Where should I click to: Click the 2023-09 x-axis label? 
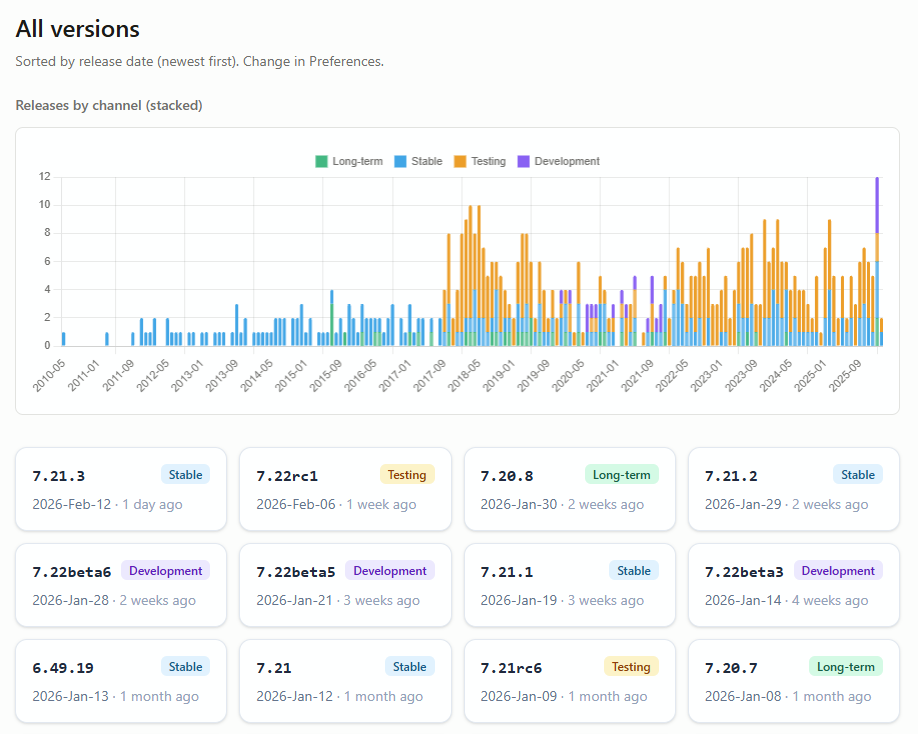click(x=741, y=375)
